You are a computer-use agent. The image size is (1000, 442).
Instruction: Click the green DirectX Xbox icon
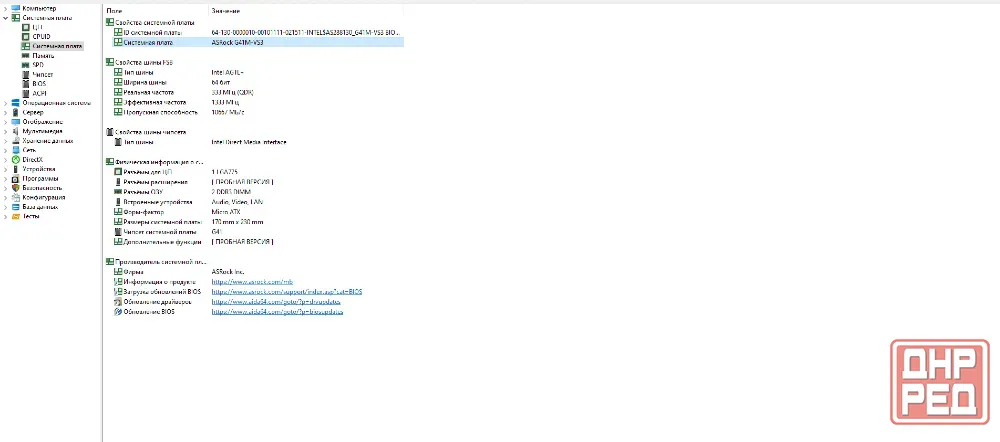pos(16,159)
